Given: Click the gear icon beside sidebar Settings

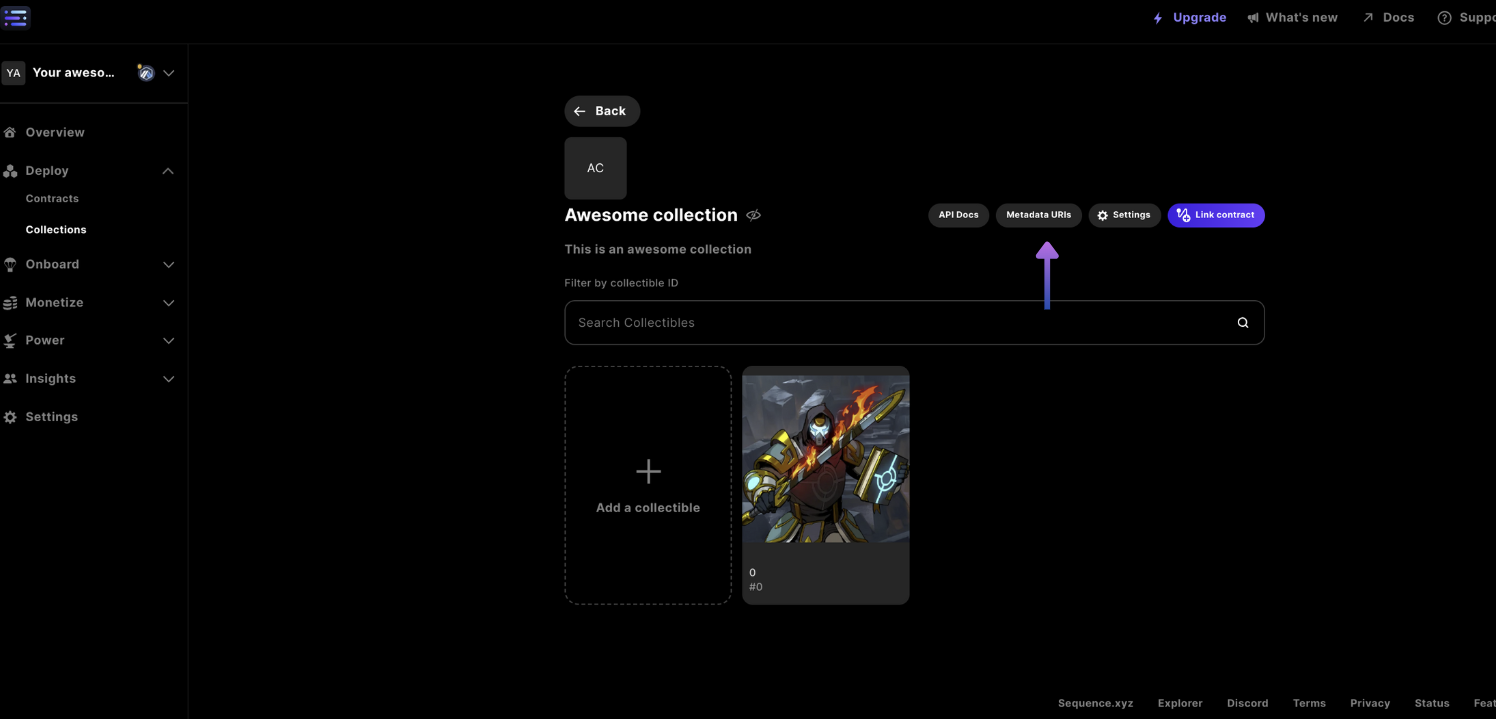Looking at the screenshot, I should point(10,417).
